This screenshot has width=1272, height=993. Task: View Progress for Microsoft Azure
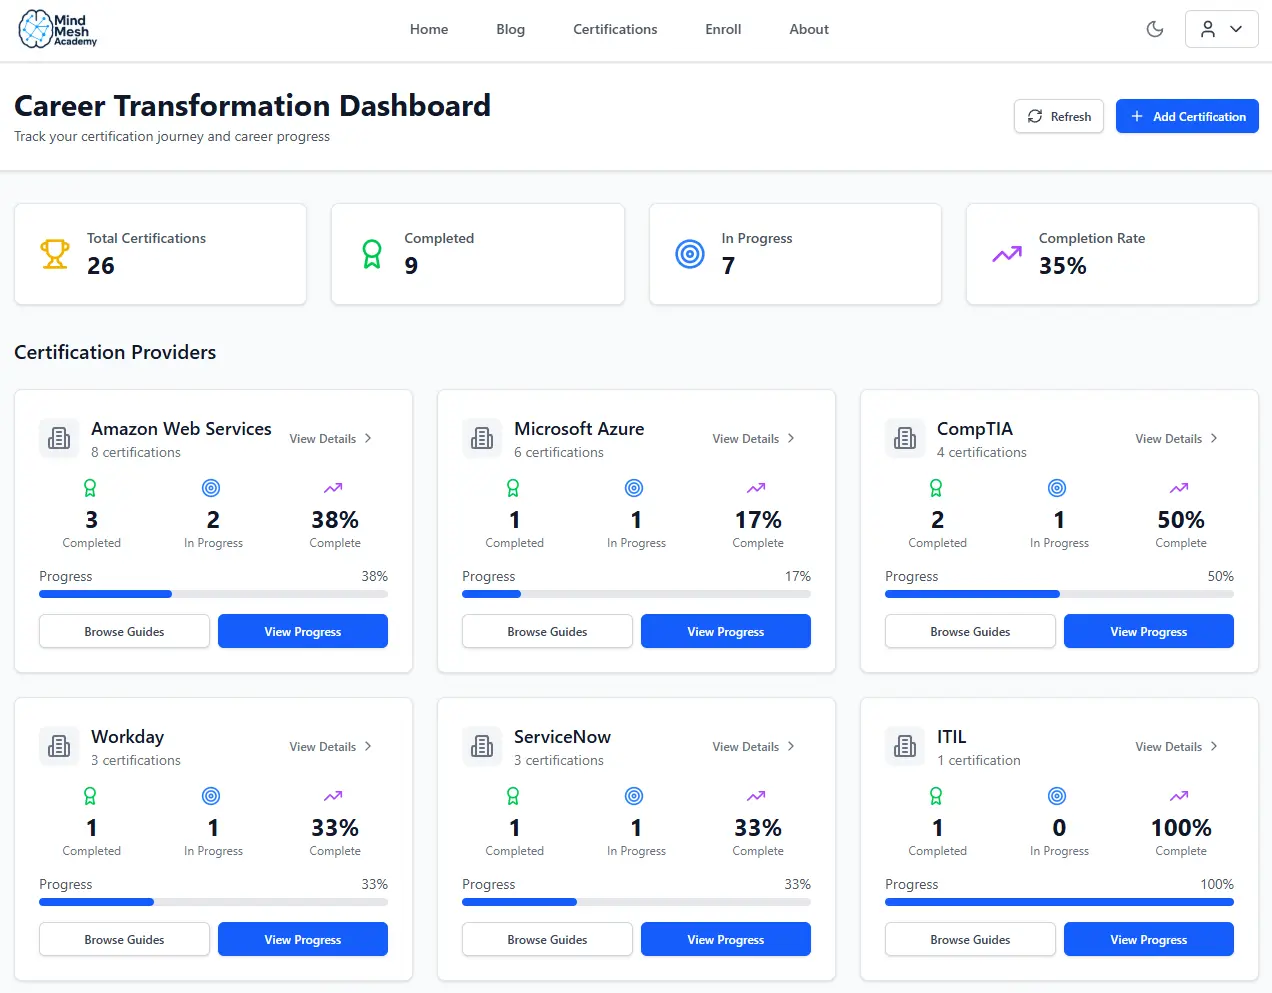point(726,631)
